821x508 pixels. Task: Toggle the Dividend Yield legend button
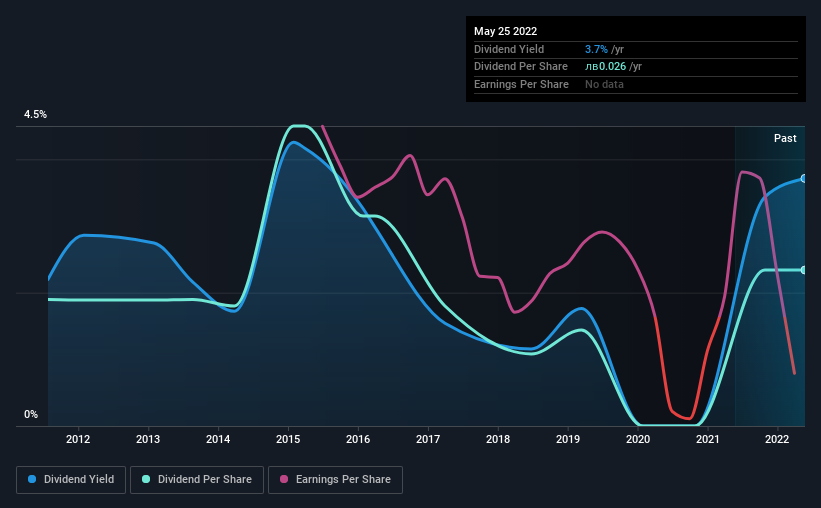pyautogui.click(x=71, y=480)
